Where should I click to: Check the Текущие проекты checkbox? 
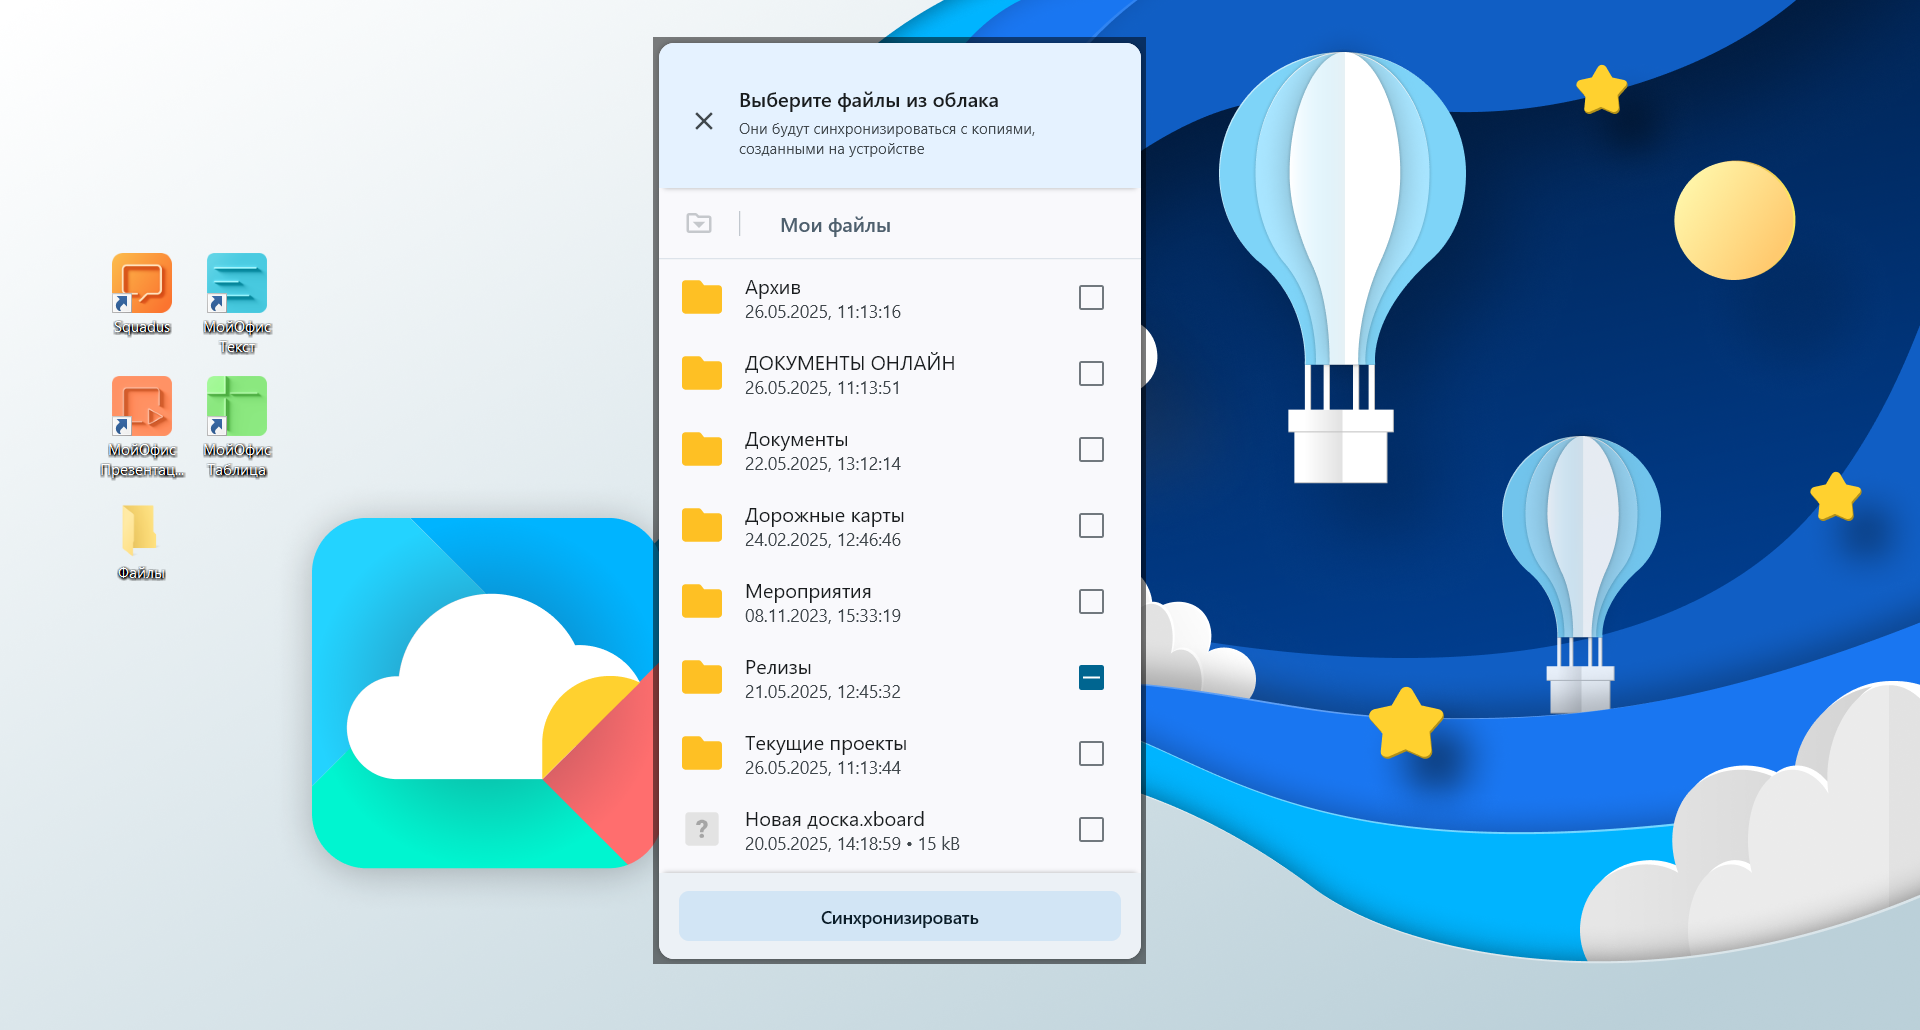(1091, 754)
